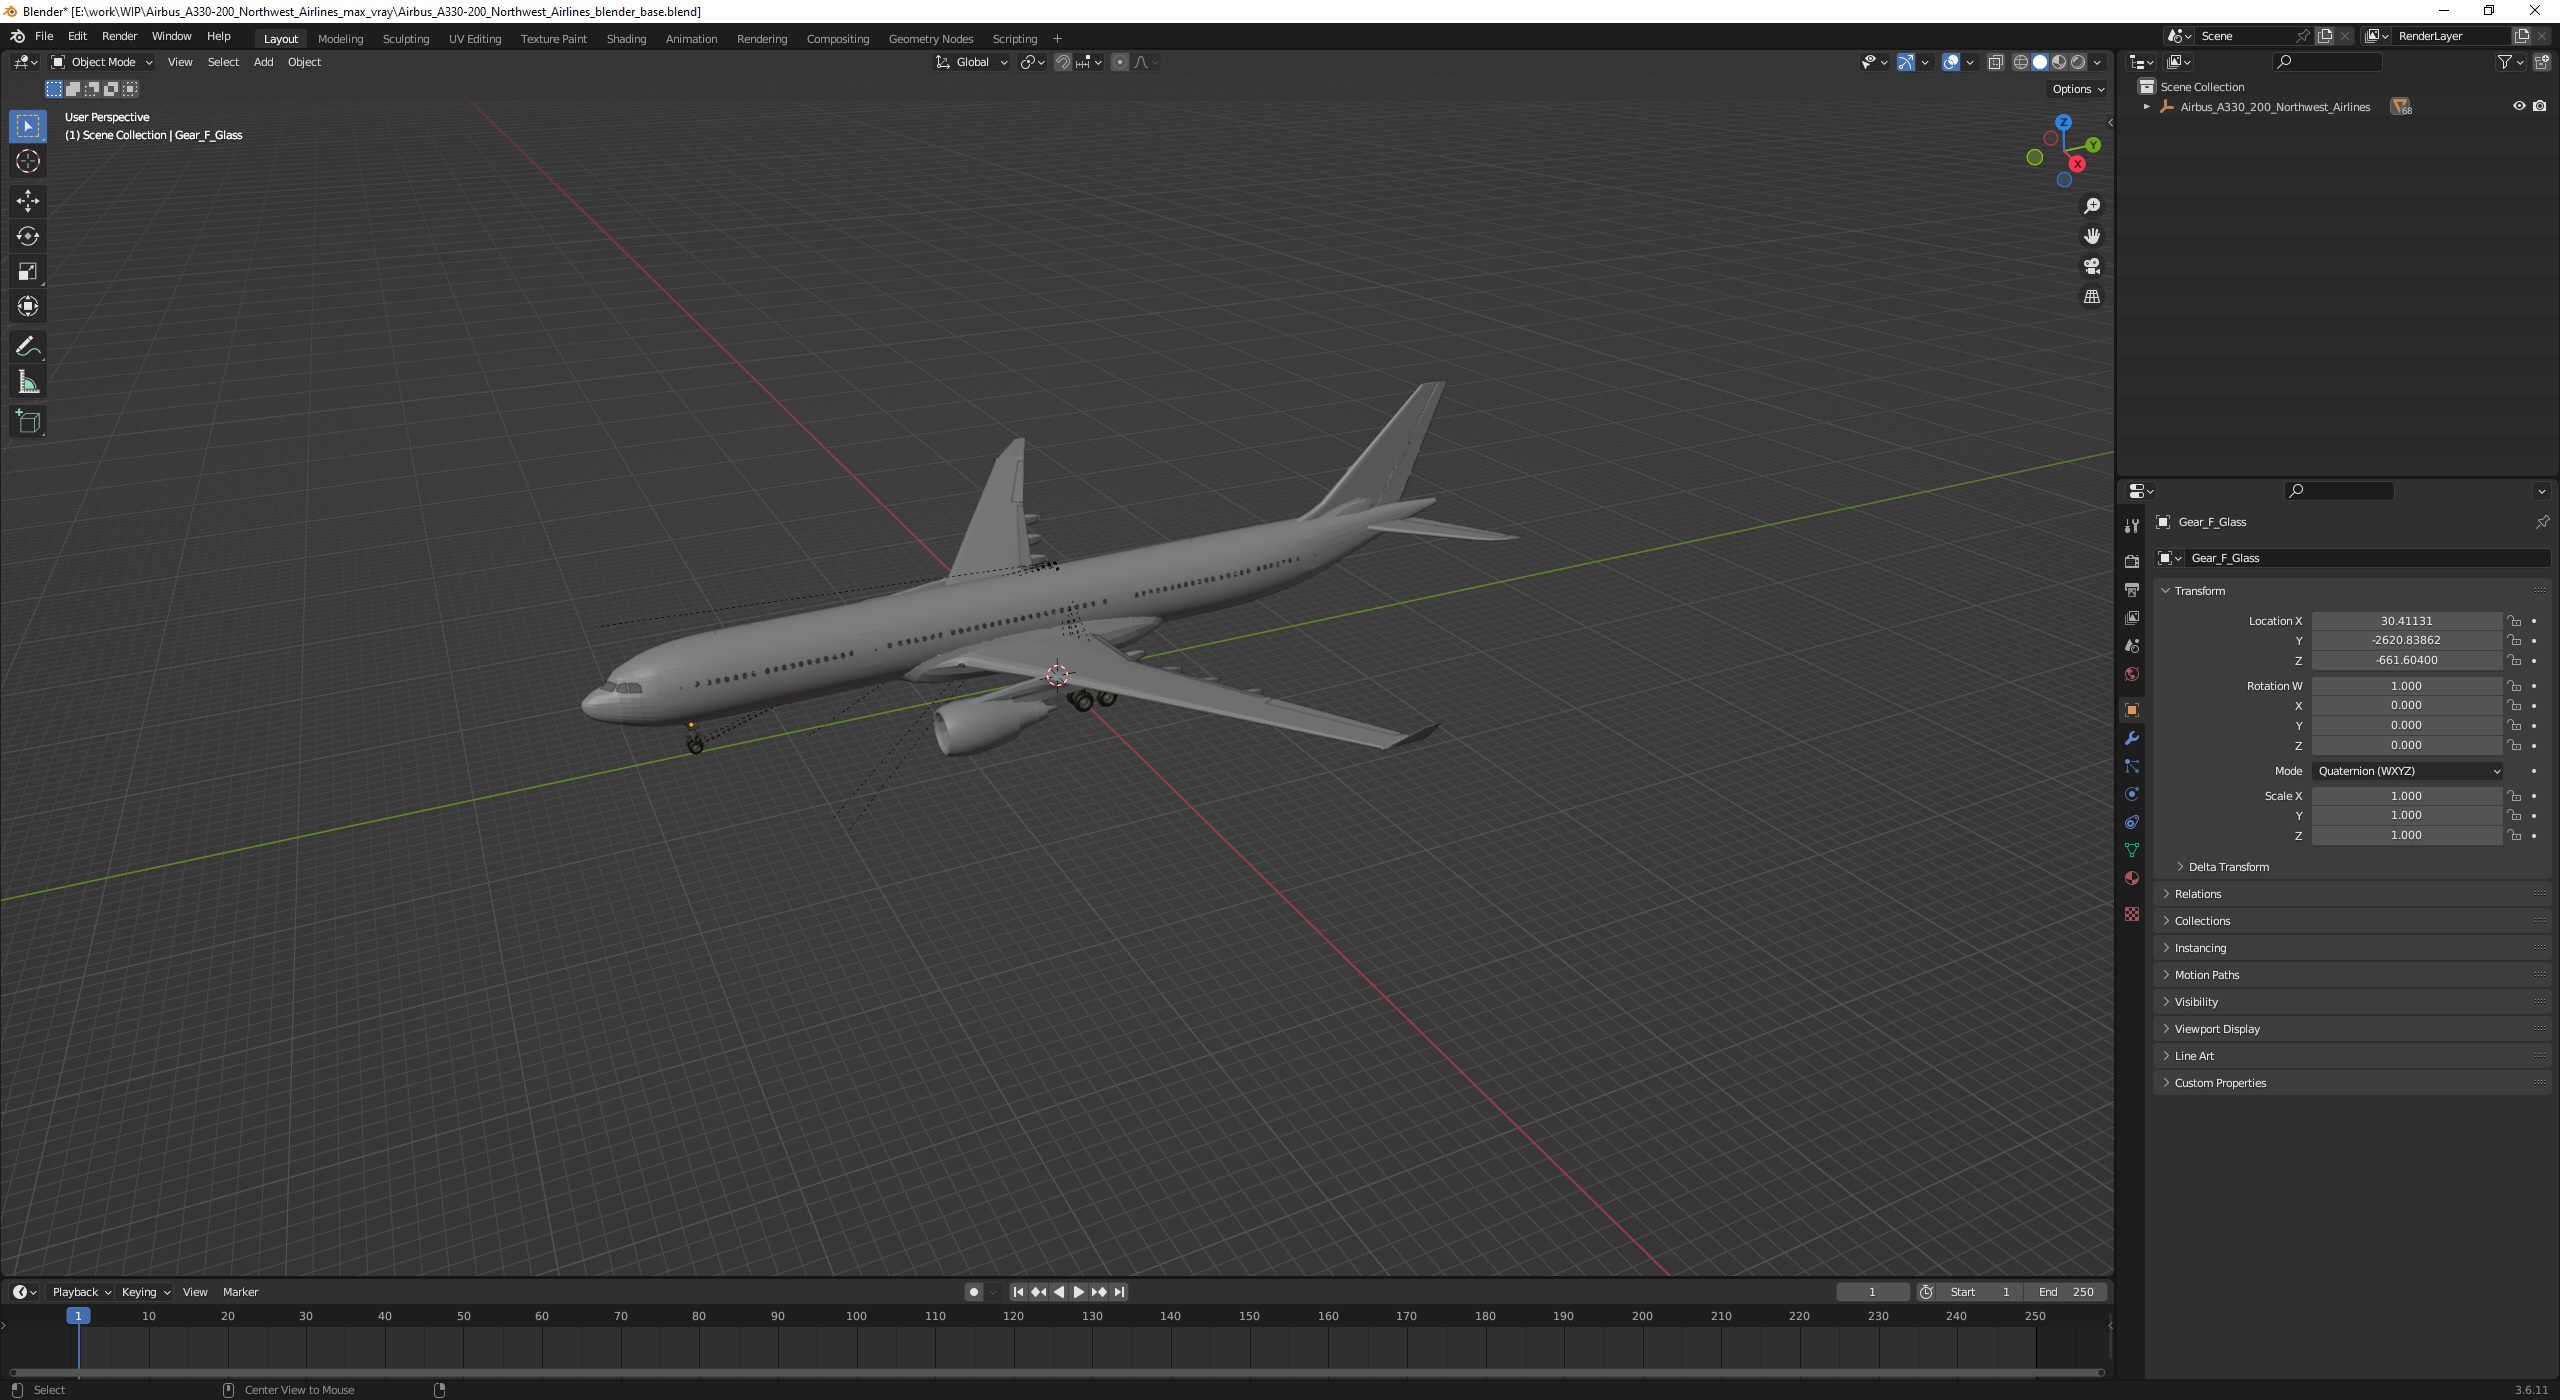This screenshot has width=2560, height=1400.
Task: Click timeline frame 1 marker
Action: pyautogui.click(x=78, y=1316)
